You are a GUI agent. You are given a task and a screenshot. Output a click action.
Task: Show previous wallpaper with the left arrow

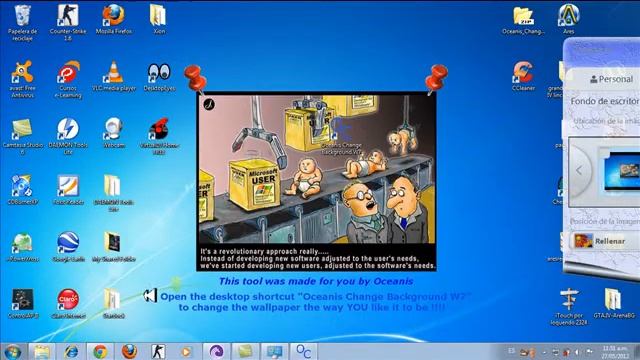579,171
